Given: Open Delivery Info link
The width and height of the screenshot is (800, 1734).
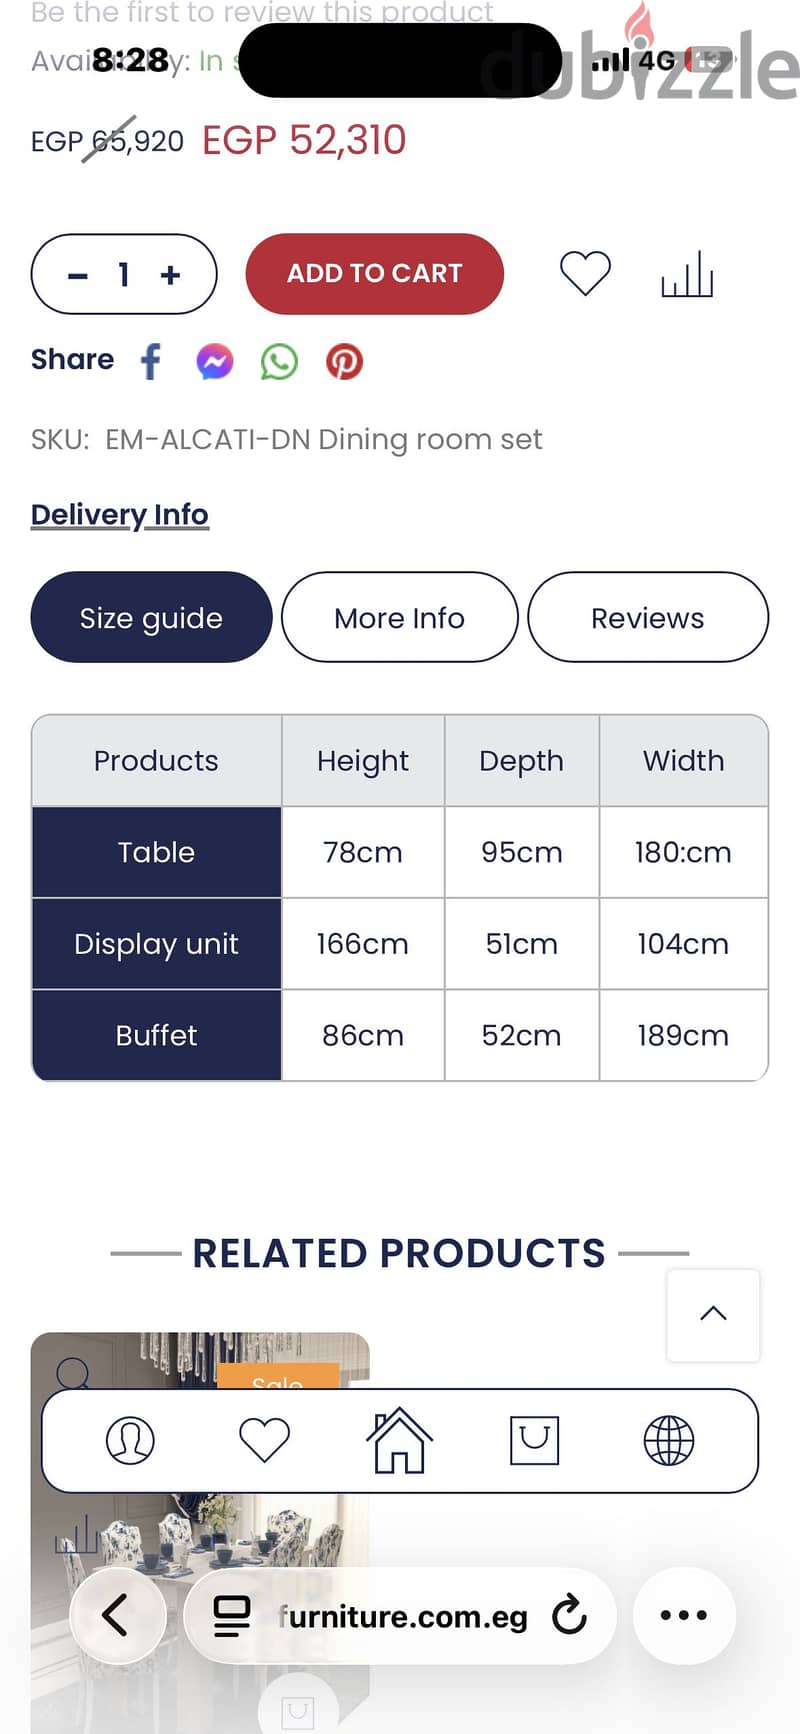Looking at the screenshot, I should [120, 514].
